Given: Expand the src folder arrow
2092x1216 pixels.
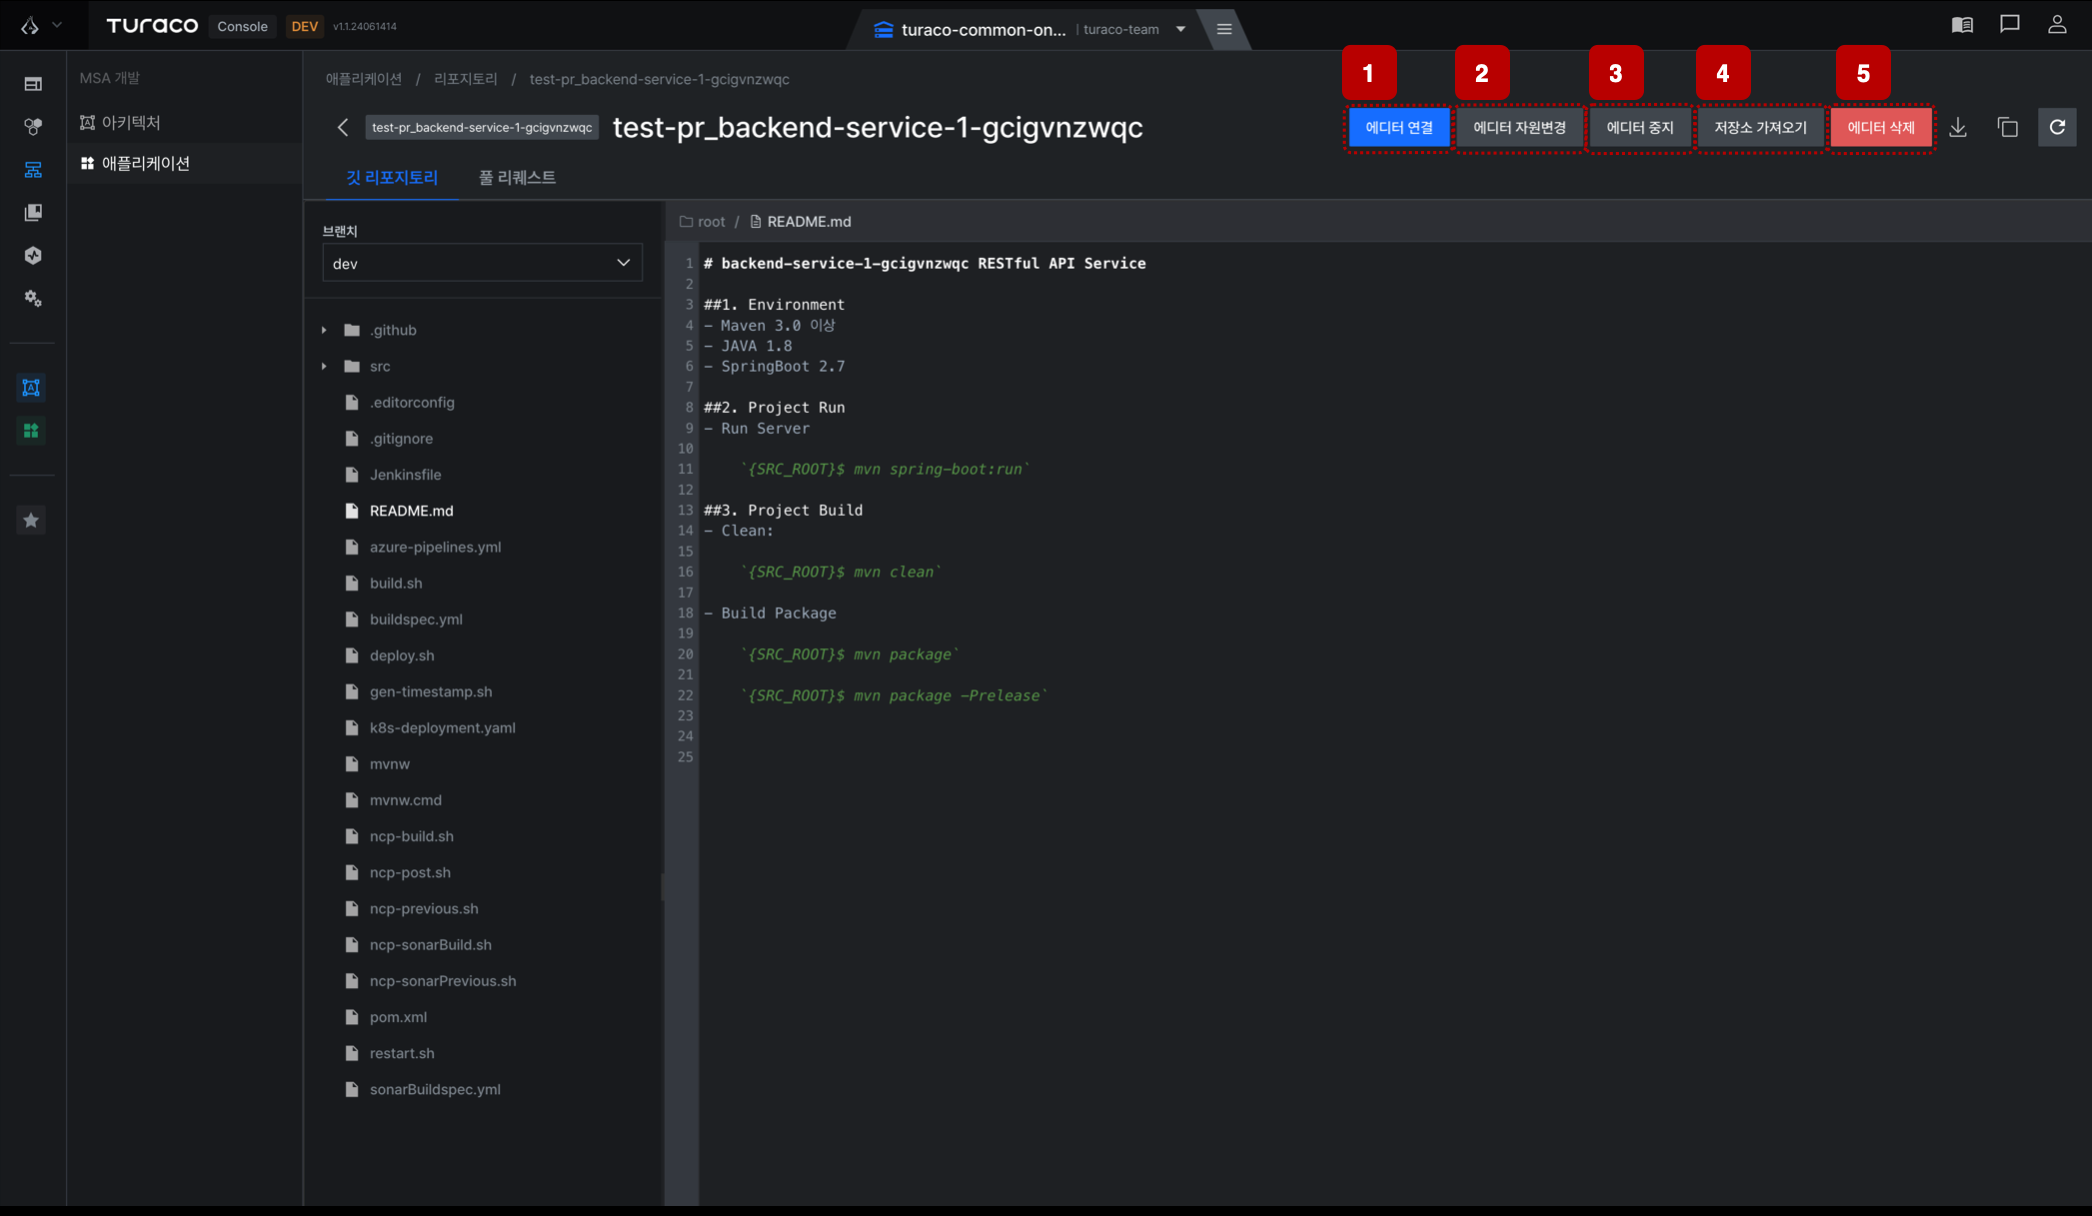Looking at the screenshot, I should click(324, 366).
